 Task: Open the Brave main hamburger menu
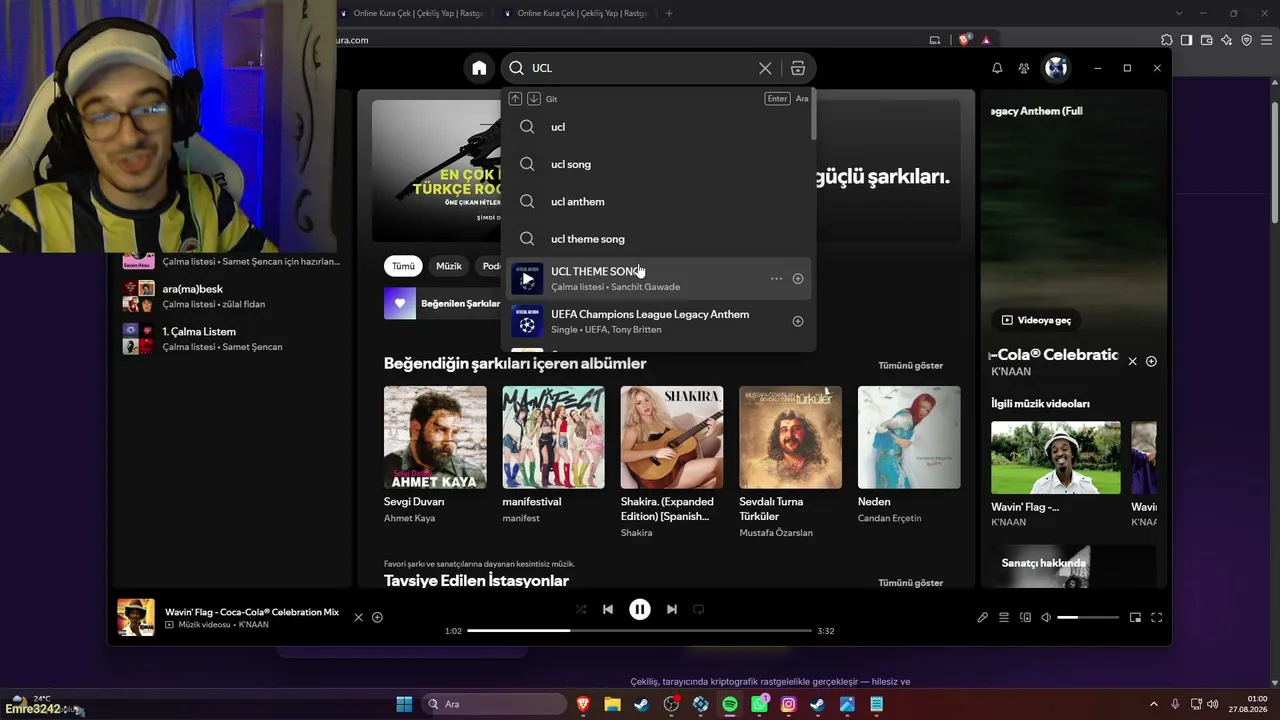[1266, 40]
